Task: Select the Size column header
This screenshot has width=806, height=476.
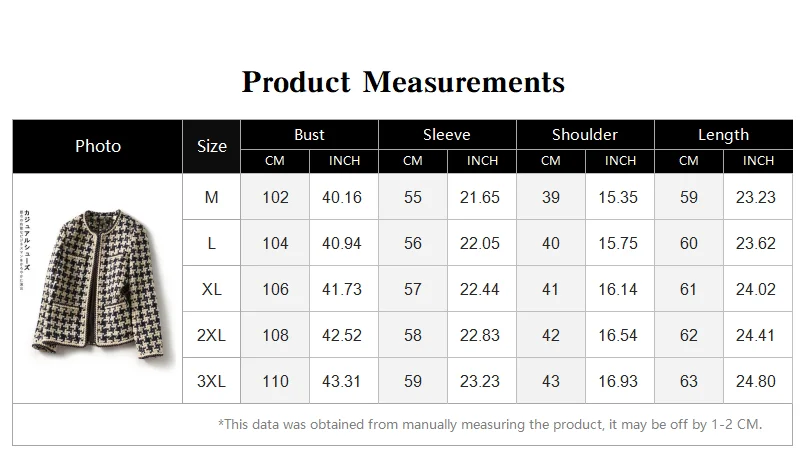Action: [x=212, y=146]
